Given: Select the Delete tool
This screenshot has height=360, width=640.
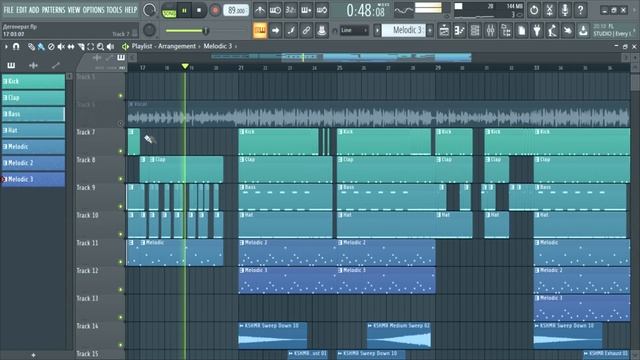Looking at the screenshot, I should coord(51,47).
